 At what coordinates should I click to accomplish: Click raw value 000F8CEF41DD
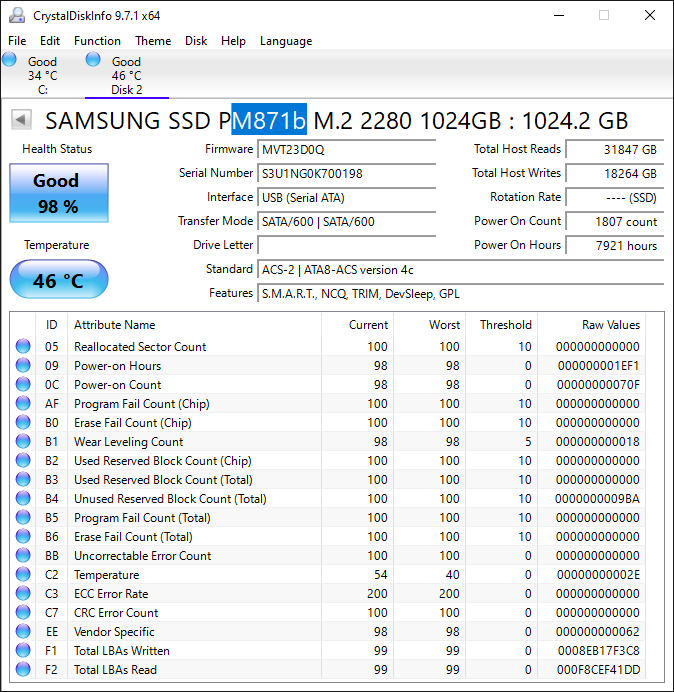[x=598, y=669]
